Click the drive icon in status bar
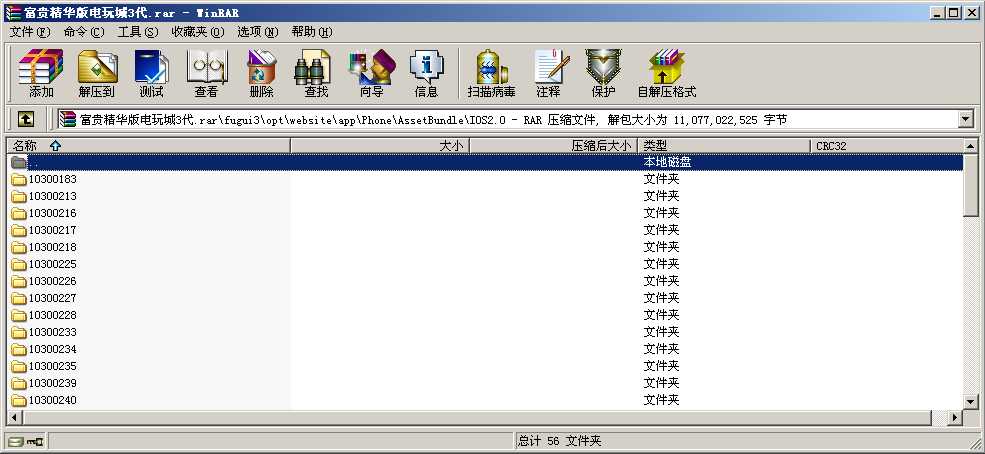The width and height of the screenshot is (985, 454). tap(16, 441)
